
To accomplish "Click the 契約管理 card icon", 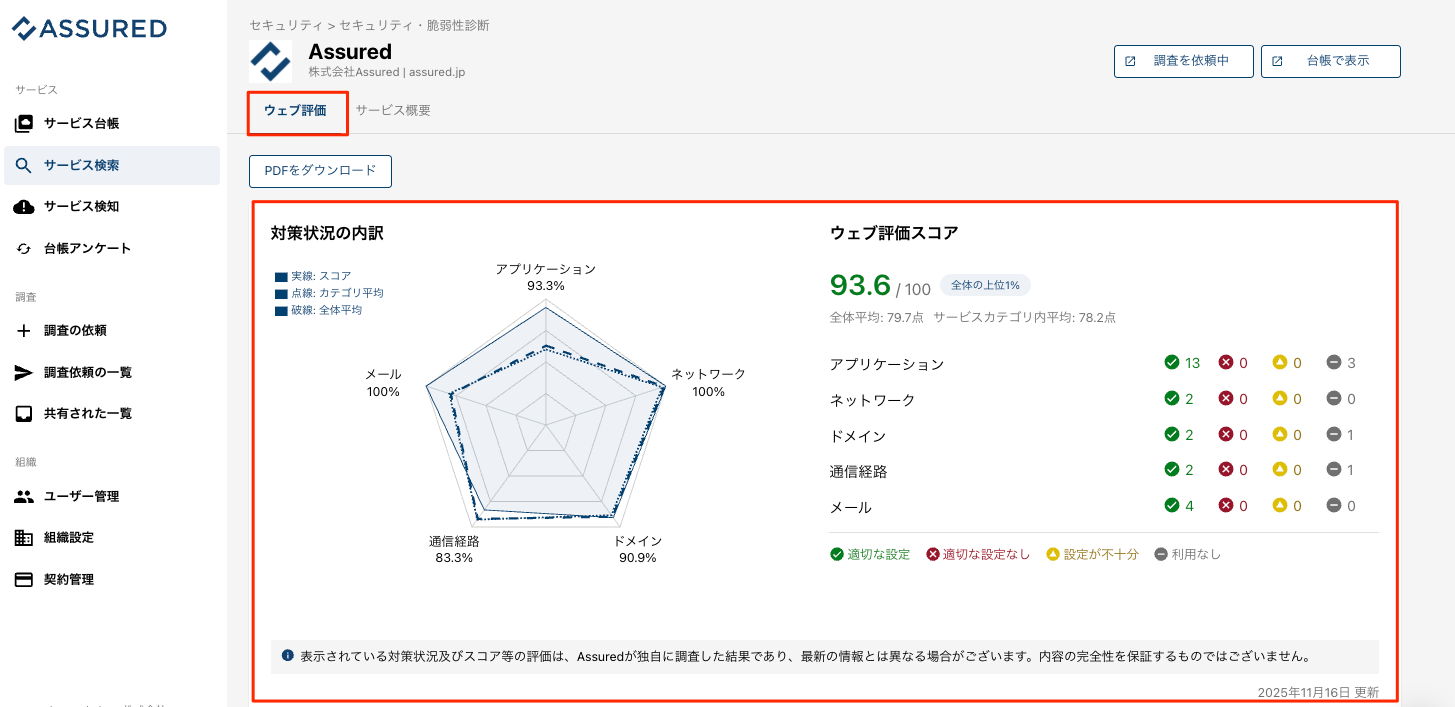I will (24, 580).
